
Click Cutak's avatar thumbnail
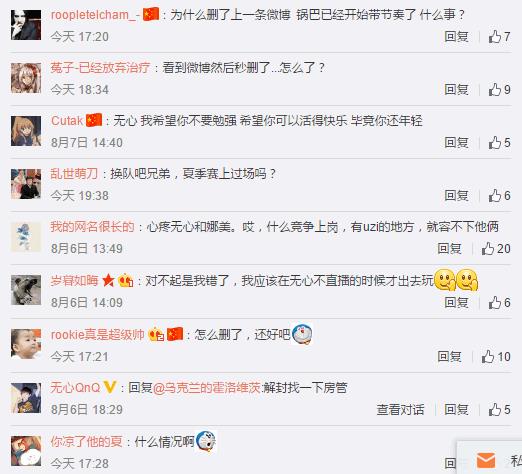click(x=26, y=131)
